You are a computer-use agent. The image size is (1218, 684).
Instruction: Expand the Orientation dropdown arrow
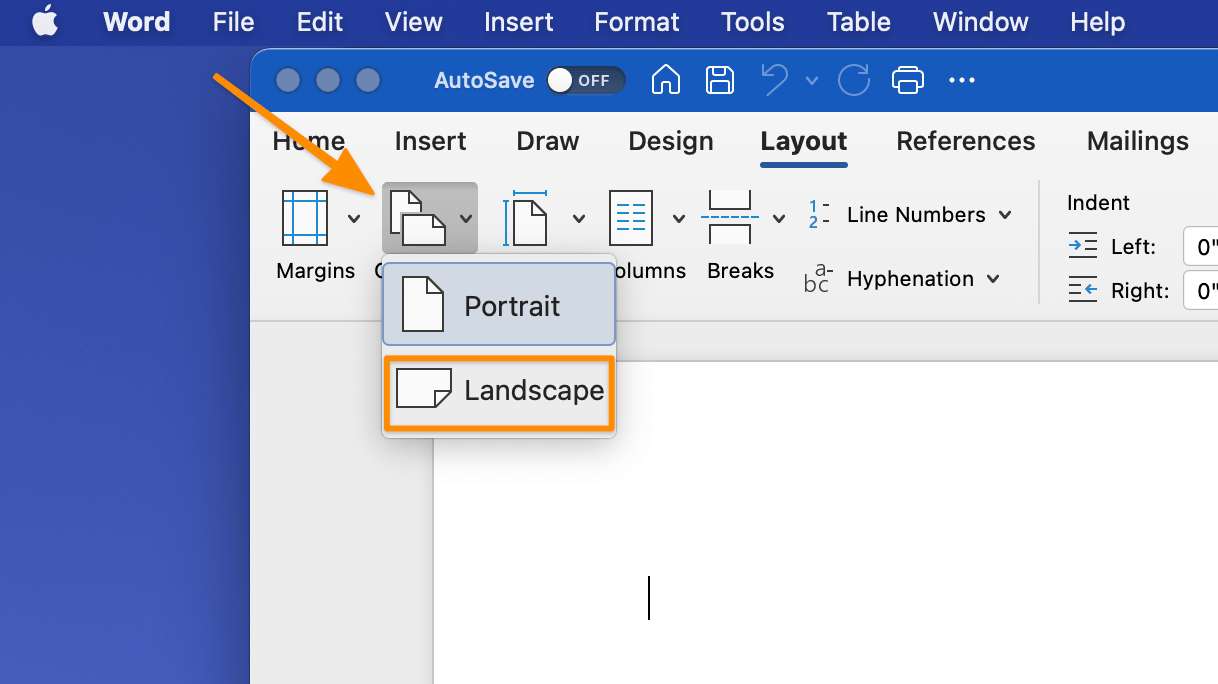click(465, 218)
